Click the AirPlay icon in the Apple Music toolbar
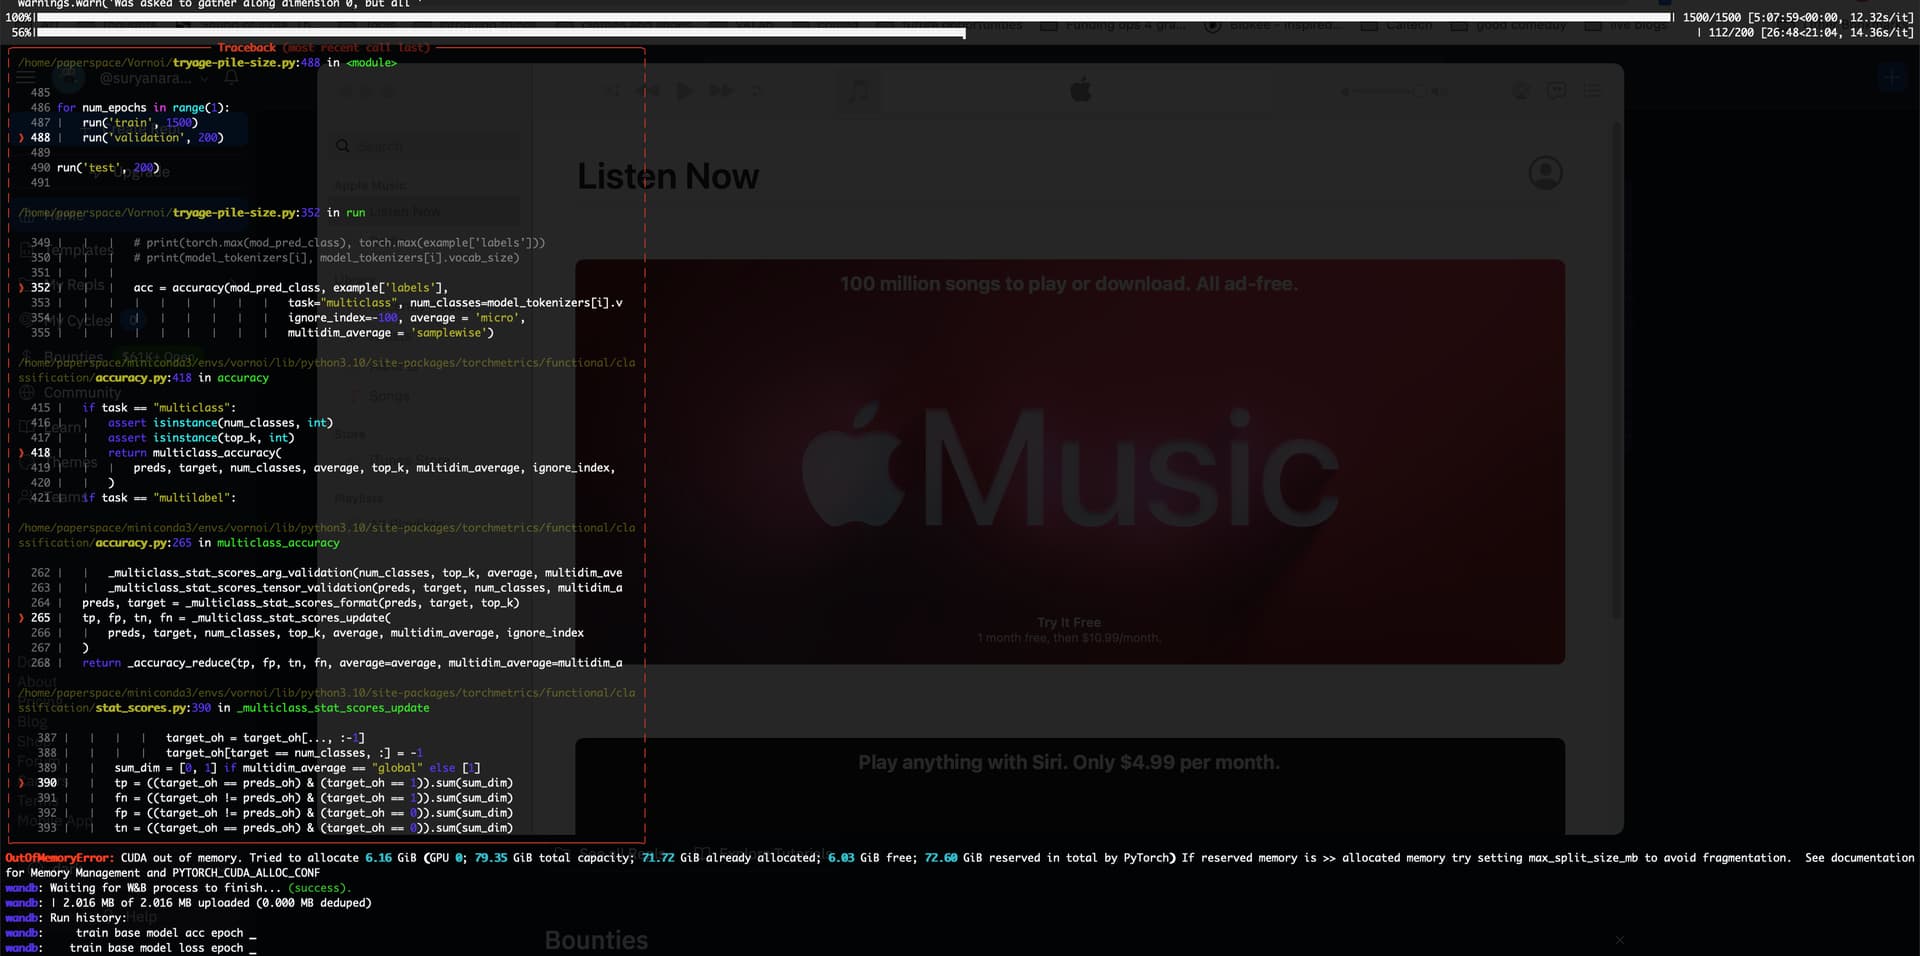This screenshot has height=956, width=1920. [1520, 91]
